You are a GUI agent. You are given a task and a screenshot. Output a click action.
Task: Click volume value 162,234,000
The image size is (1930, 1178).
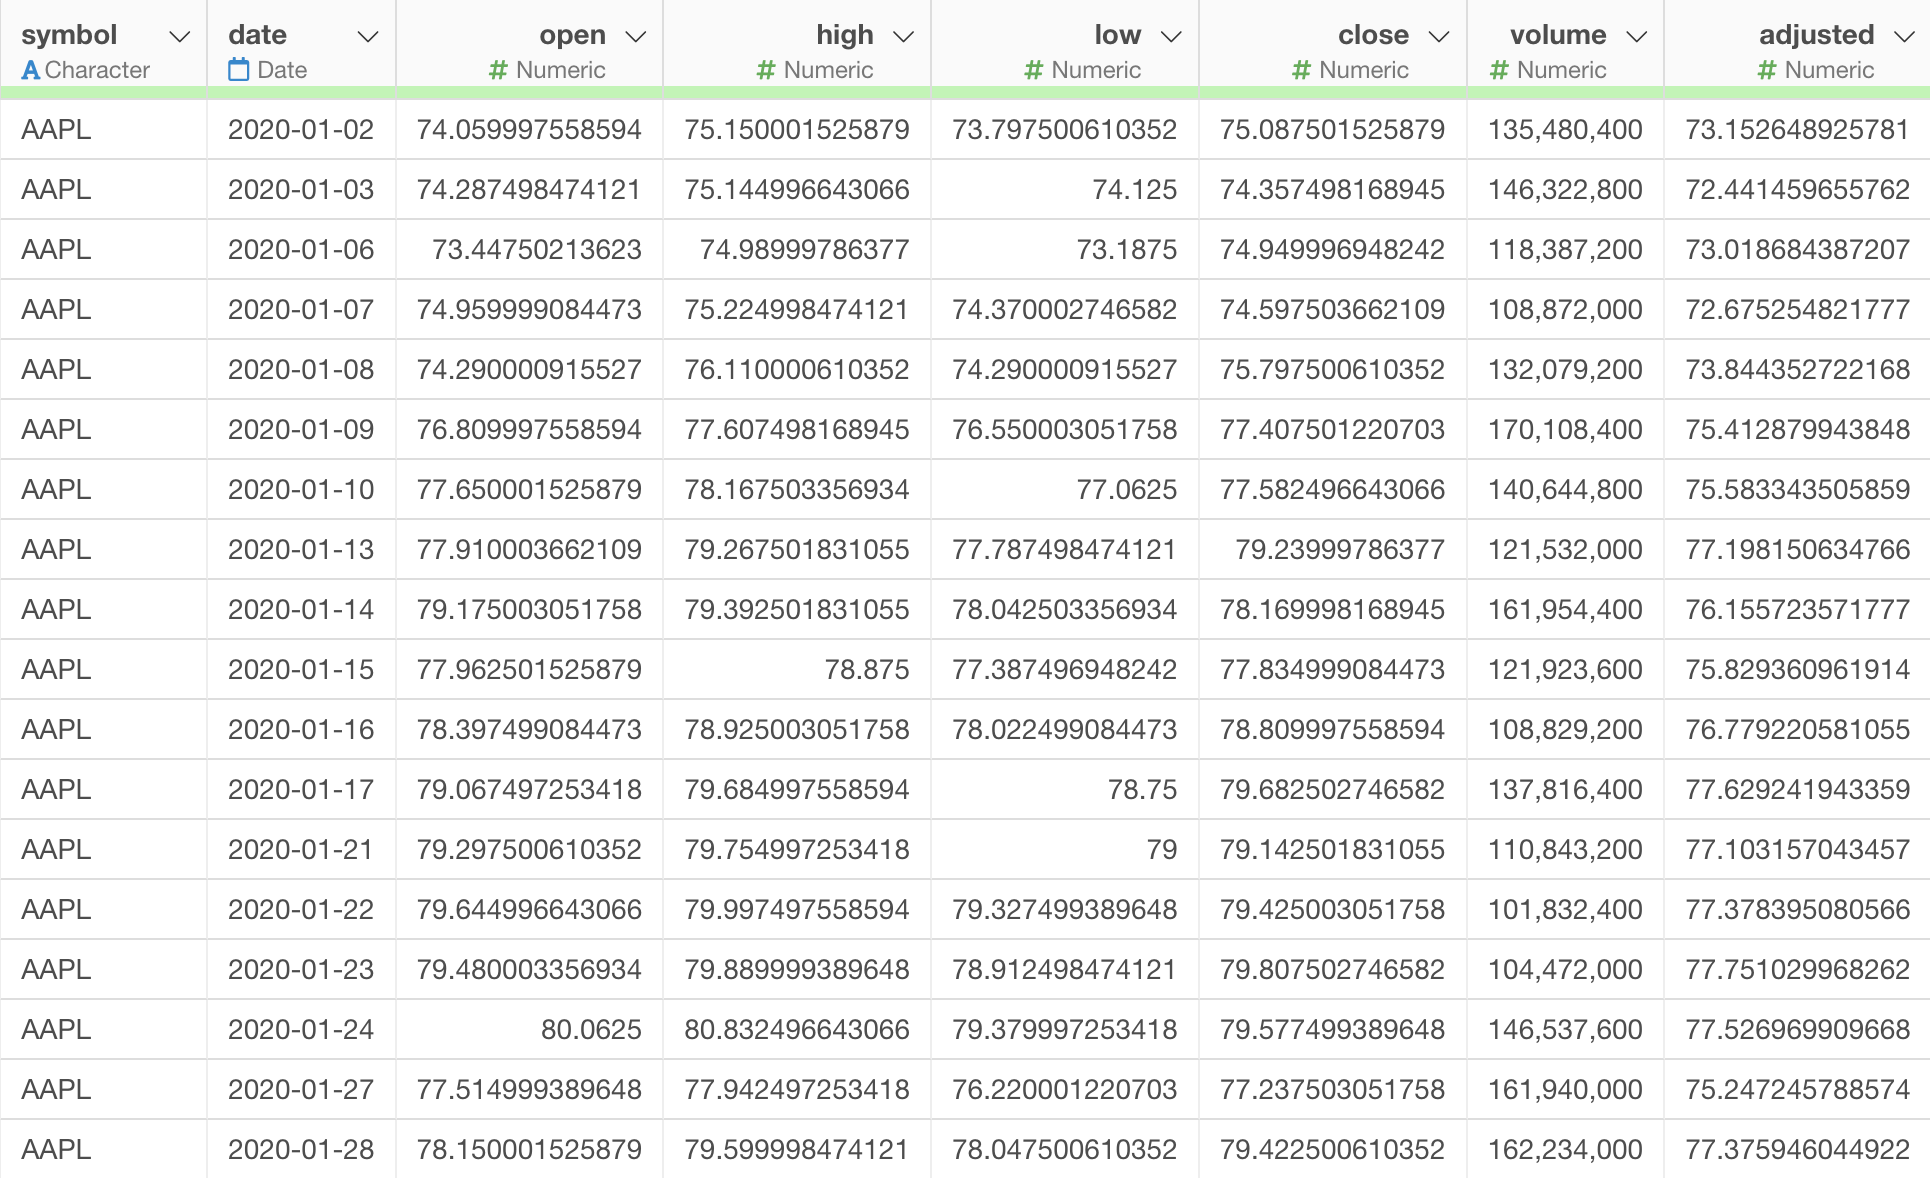click(x=1566, y=1150)
